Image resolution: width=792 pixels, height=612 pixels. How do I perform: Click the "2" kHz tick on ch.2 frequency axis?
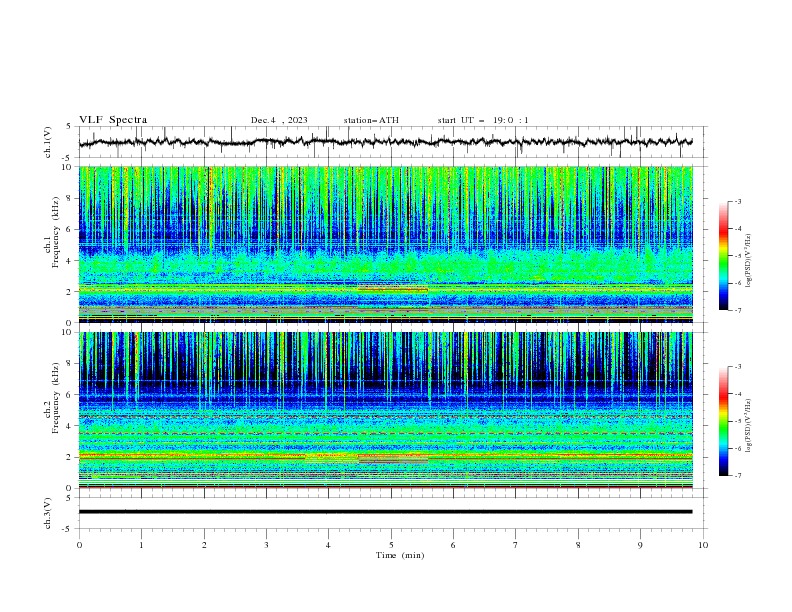(x=69, y=457)
